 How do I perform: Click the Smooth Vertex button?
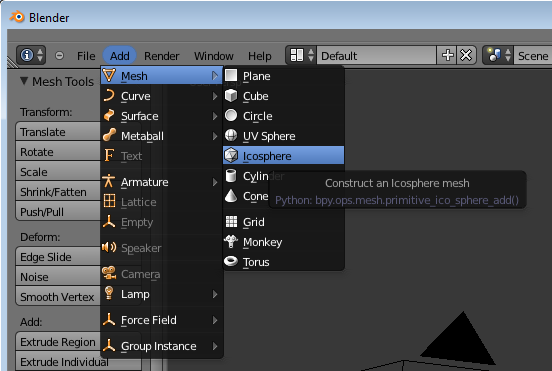tap(58, 297)
